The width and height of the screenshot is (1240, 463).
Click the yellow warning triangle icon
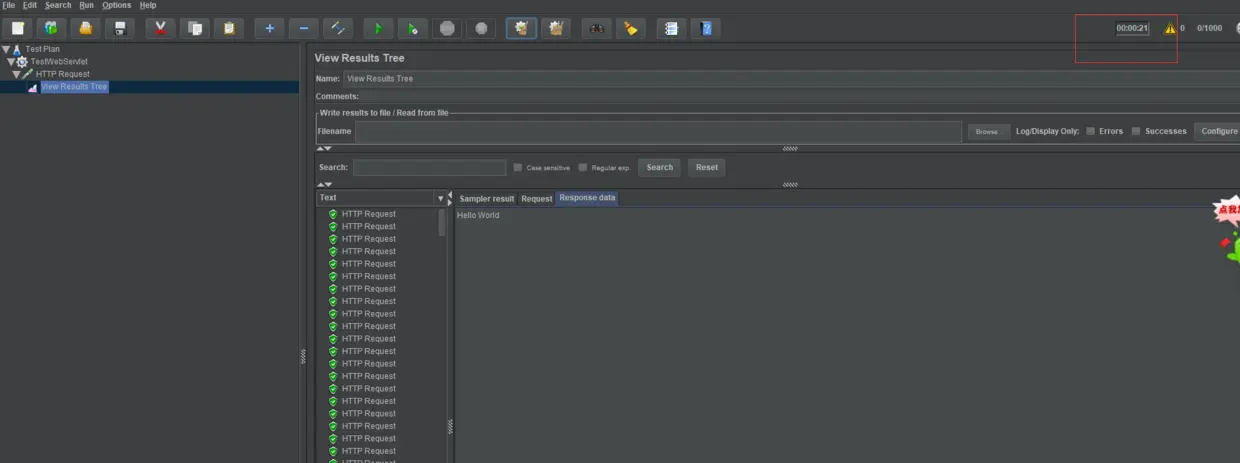[x=1169, y=28]
